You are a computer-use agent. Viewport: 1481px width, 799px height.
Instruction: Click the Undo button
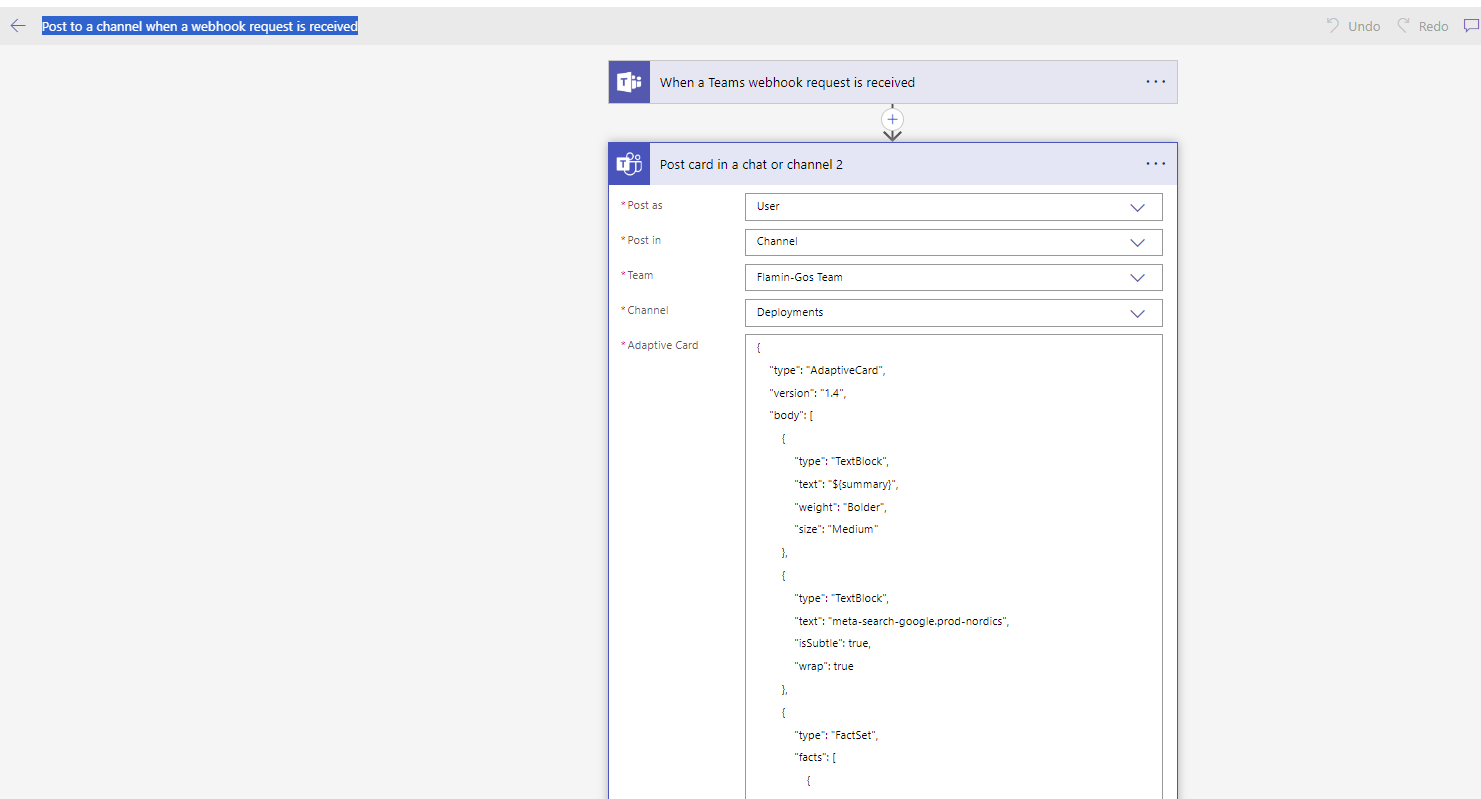coord(1353,26)
